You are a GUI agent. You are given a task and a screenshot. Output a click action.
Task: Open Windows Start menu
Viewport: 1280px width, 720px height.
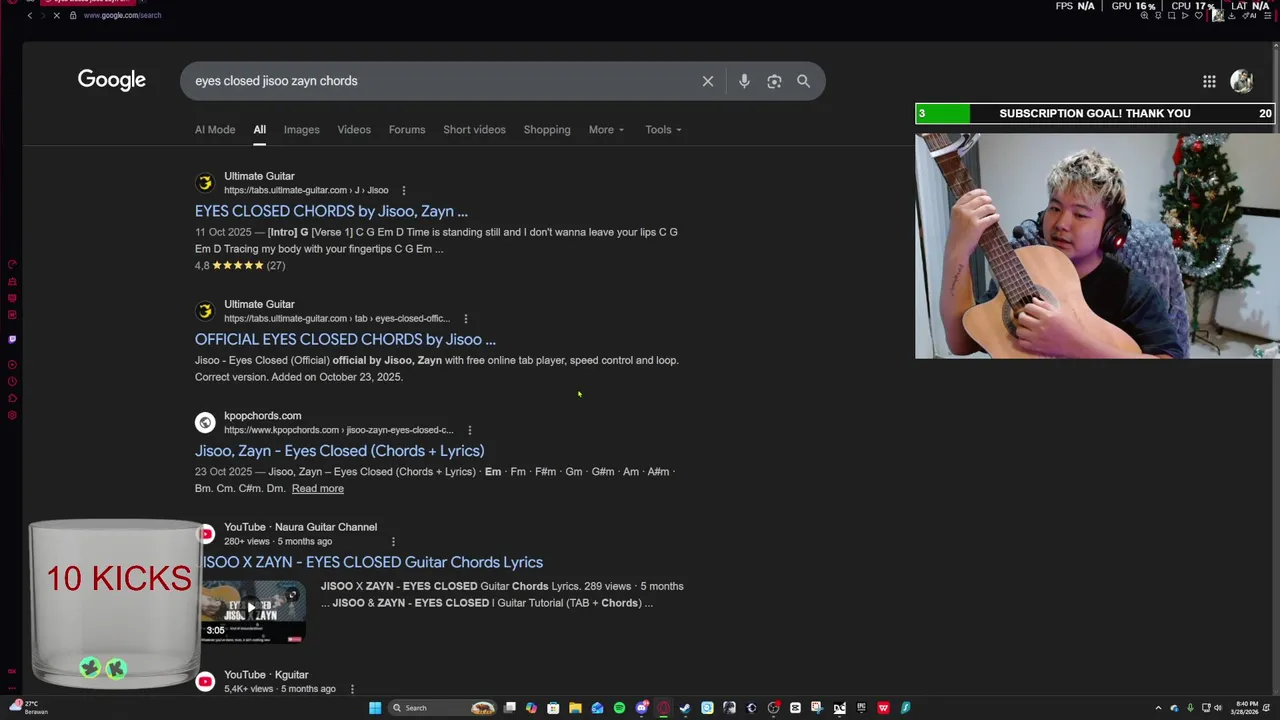tap(375, 708)
